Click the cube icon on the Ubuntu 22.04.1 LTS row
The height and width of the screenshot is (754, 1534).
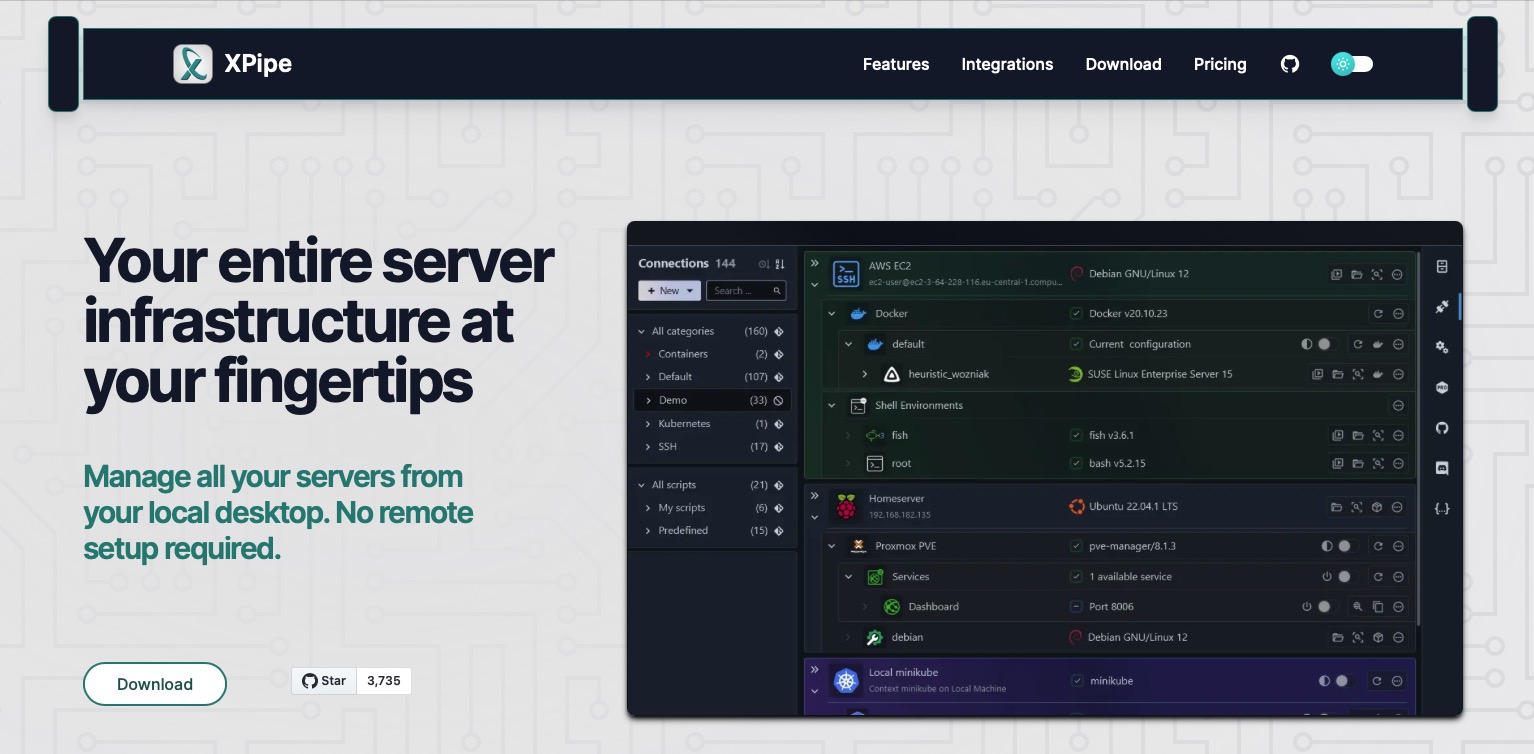[x=1377, y=507]
